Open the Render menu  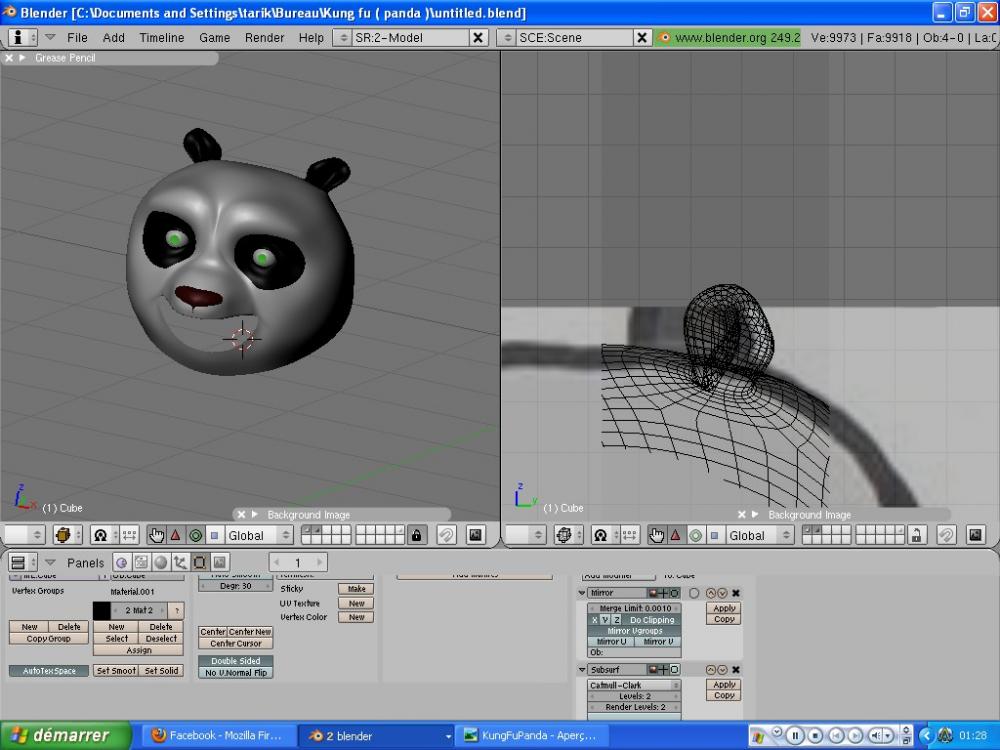pyautogui.click(x=264, y=38)
